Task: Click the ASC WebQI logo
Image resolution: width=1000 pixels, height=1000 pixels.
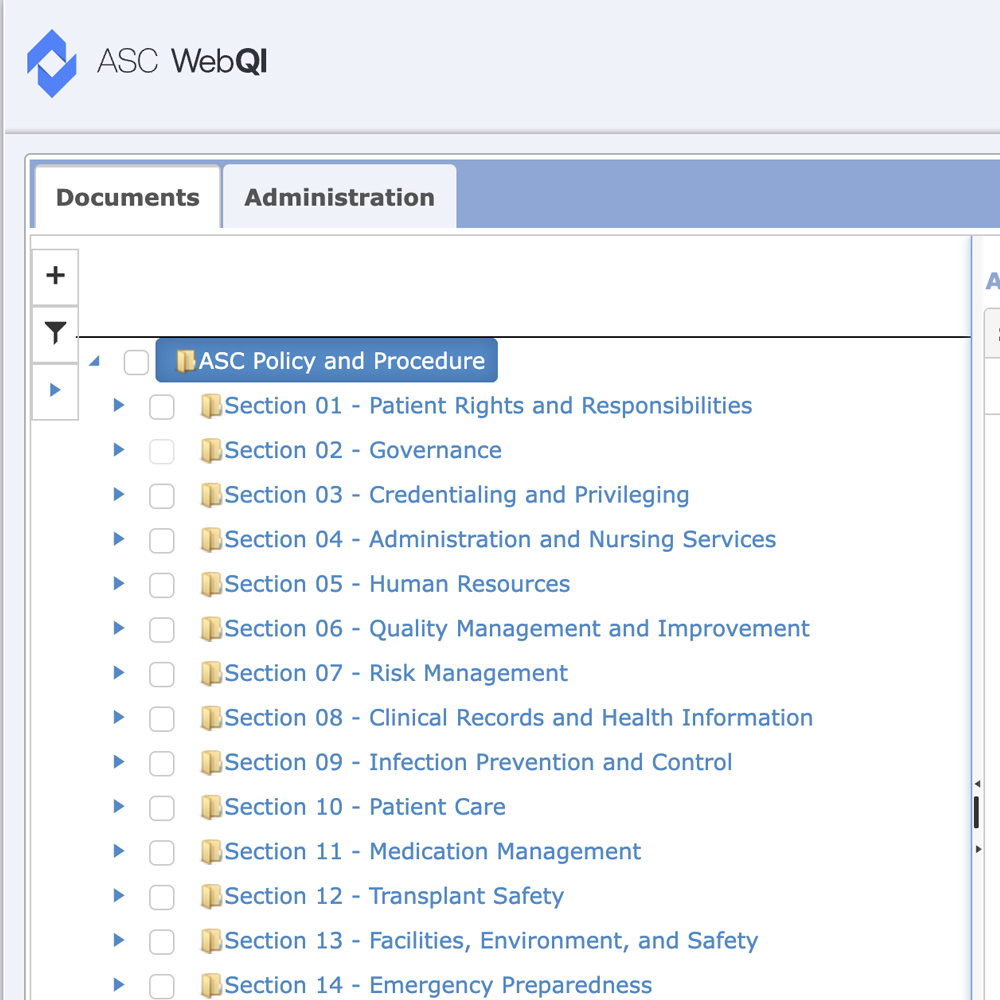Action: point(147,62)
